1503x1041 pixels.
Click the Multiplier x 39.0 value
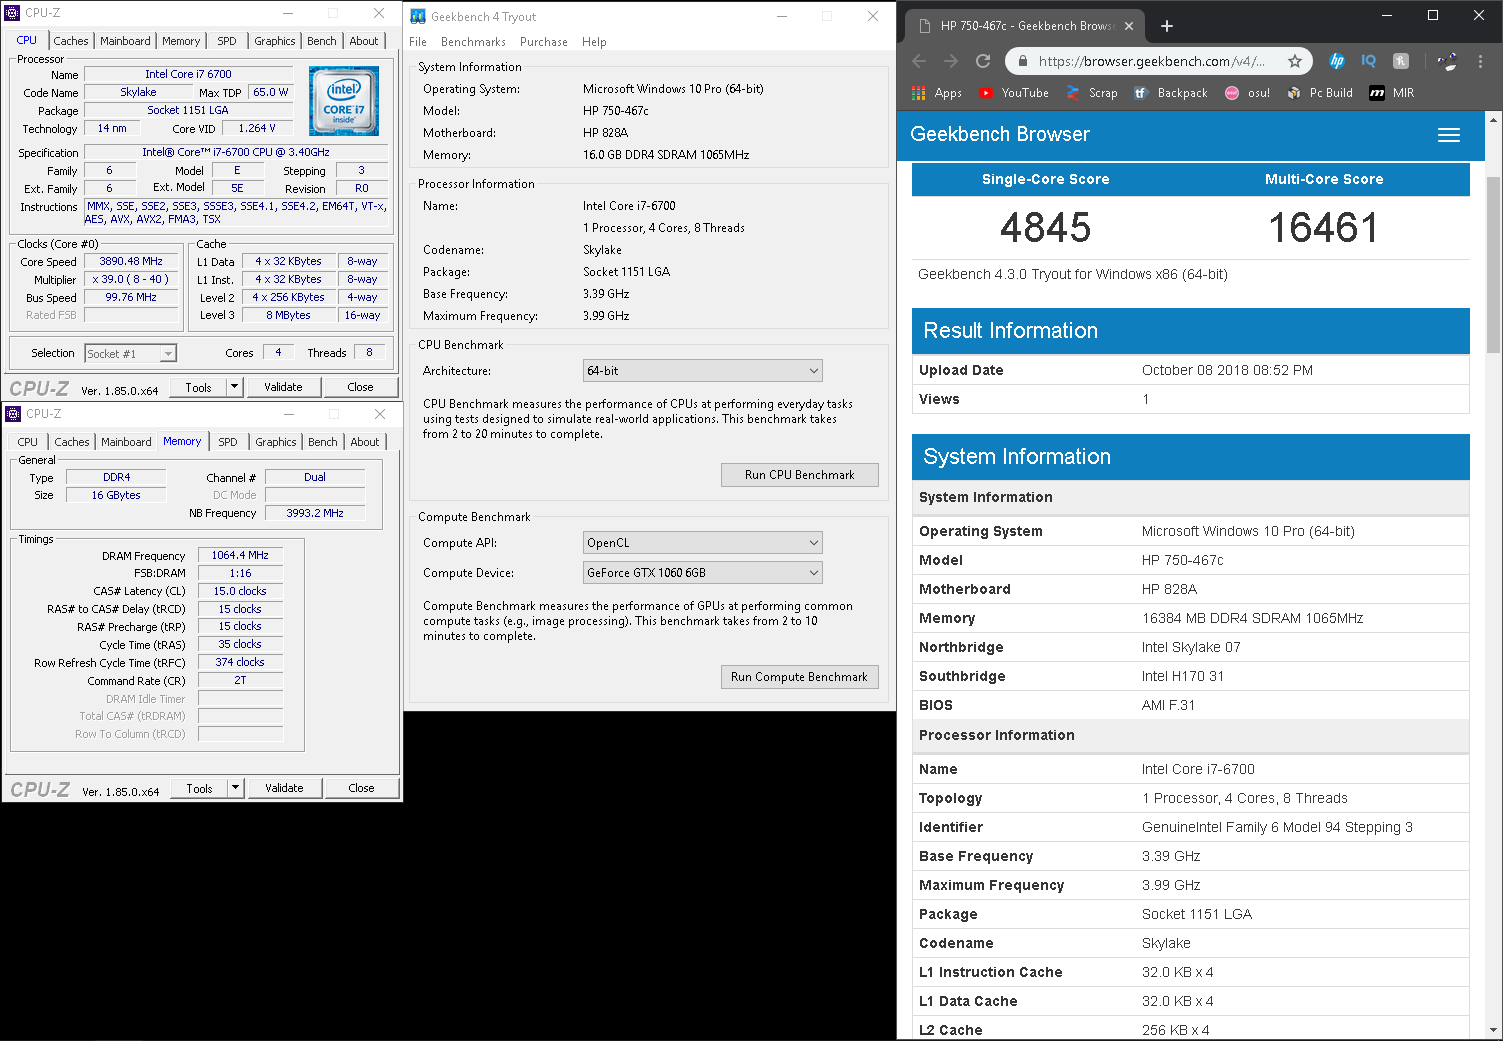point(131,279)
